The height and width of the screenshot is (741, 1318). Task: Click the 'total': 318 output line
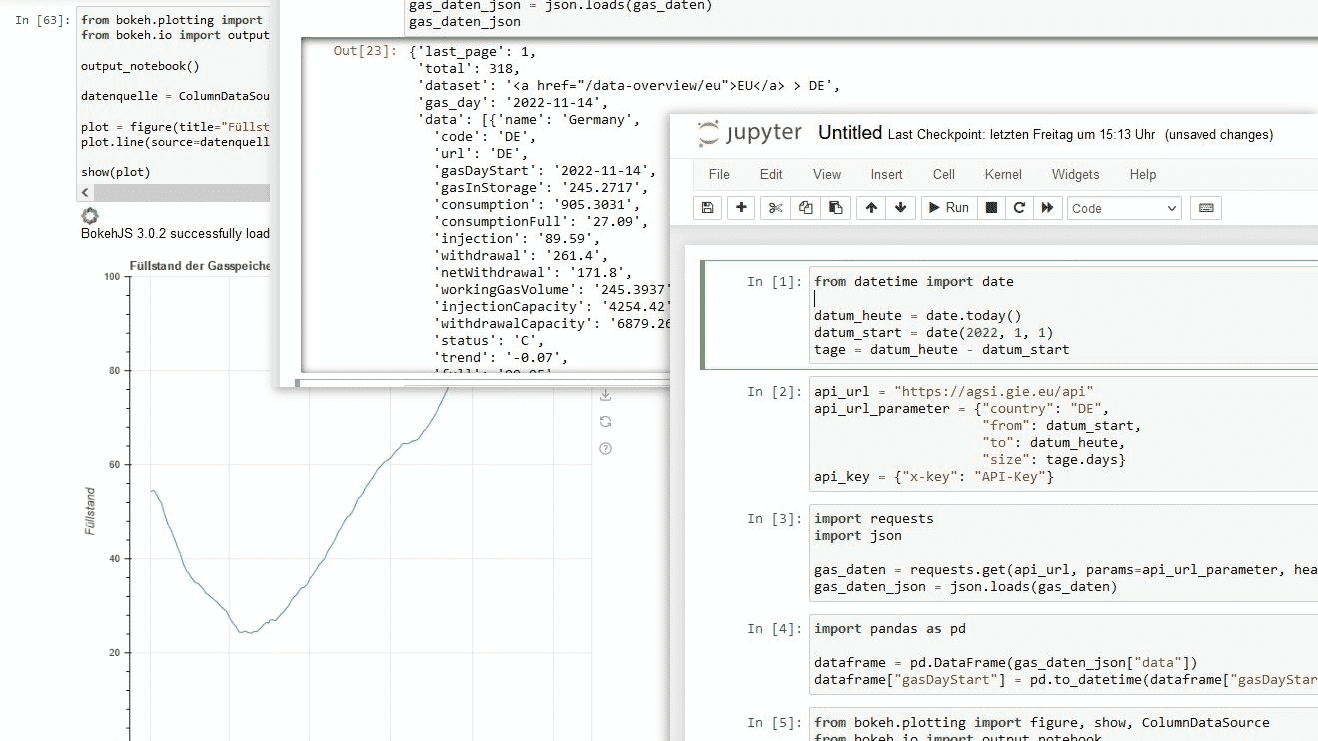pyautogui.click(x=469, y=68)
